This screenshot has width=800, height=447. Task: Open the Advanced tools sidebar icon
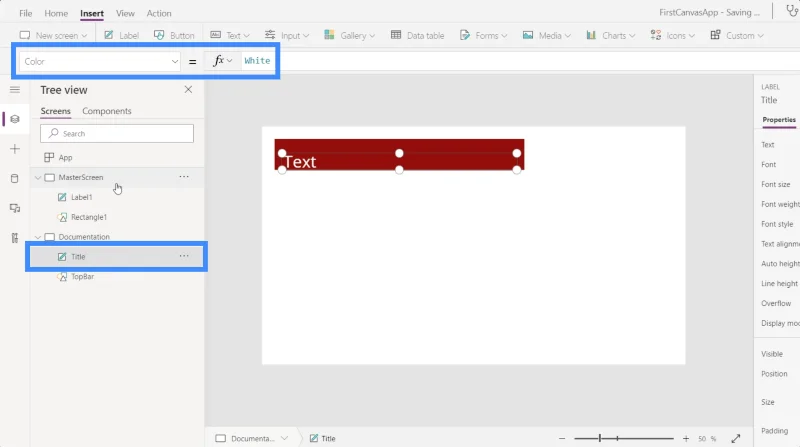click(15, 238)
